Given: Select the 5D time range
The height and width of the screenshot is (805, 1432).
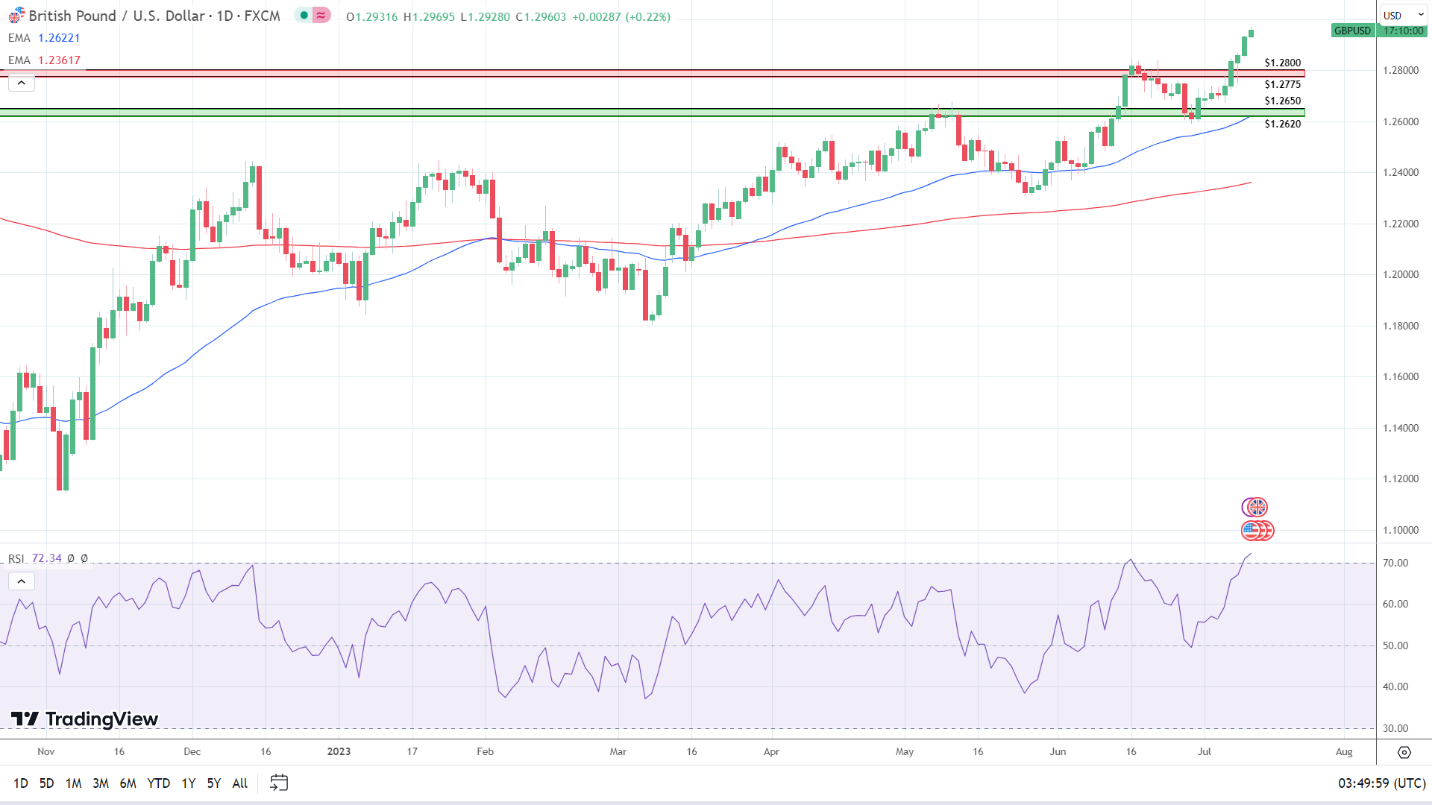Looking at the screenshot, I should [x=47, y=783].
